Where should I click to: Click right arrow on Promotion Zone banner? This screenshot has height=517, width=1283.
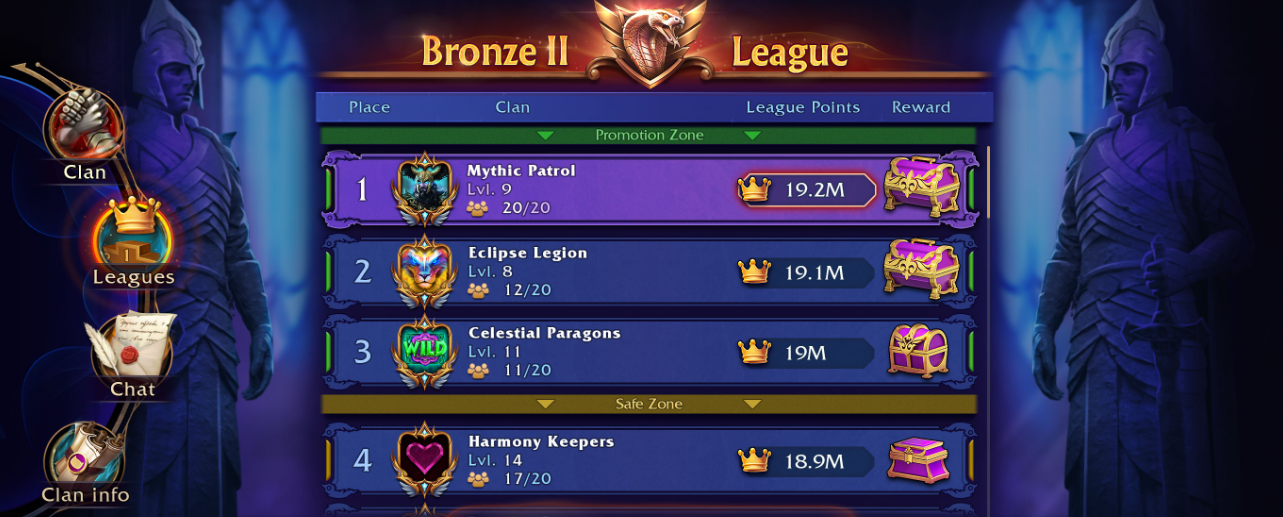tap(753, 135)
